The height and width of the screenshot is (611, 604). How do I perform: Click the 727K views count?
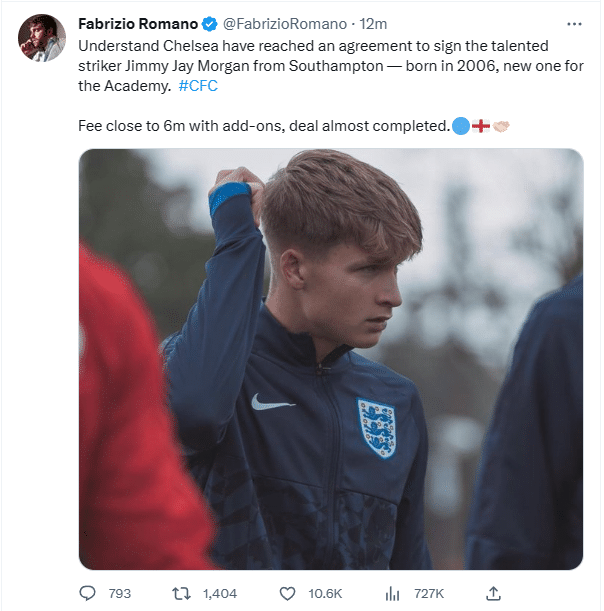pos(429,593)
